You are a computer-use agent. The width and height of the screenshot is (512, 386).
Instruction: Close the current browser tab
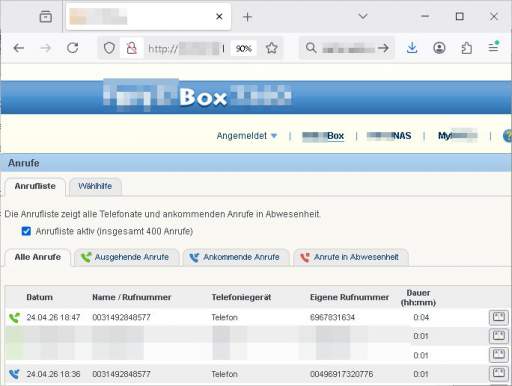(x=219, y=16)
